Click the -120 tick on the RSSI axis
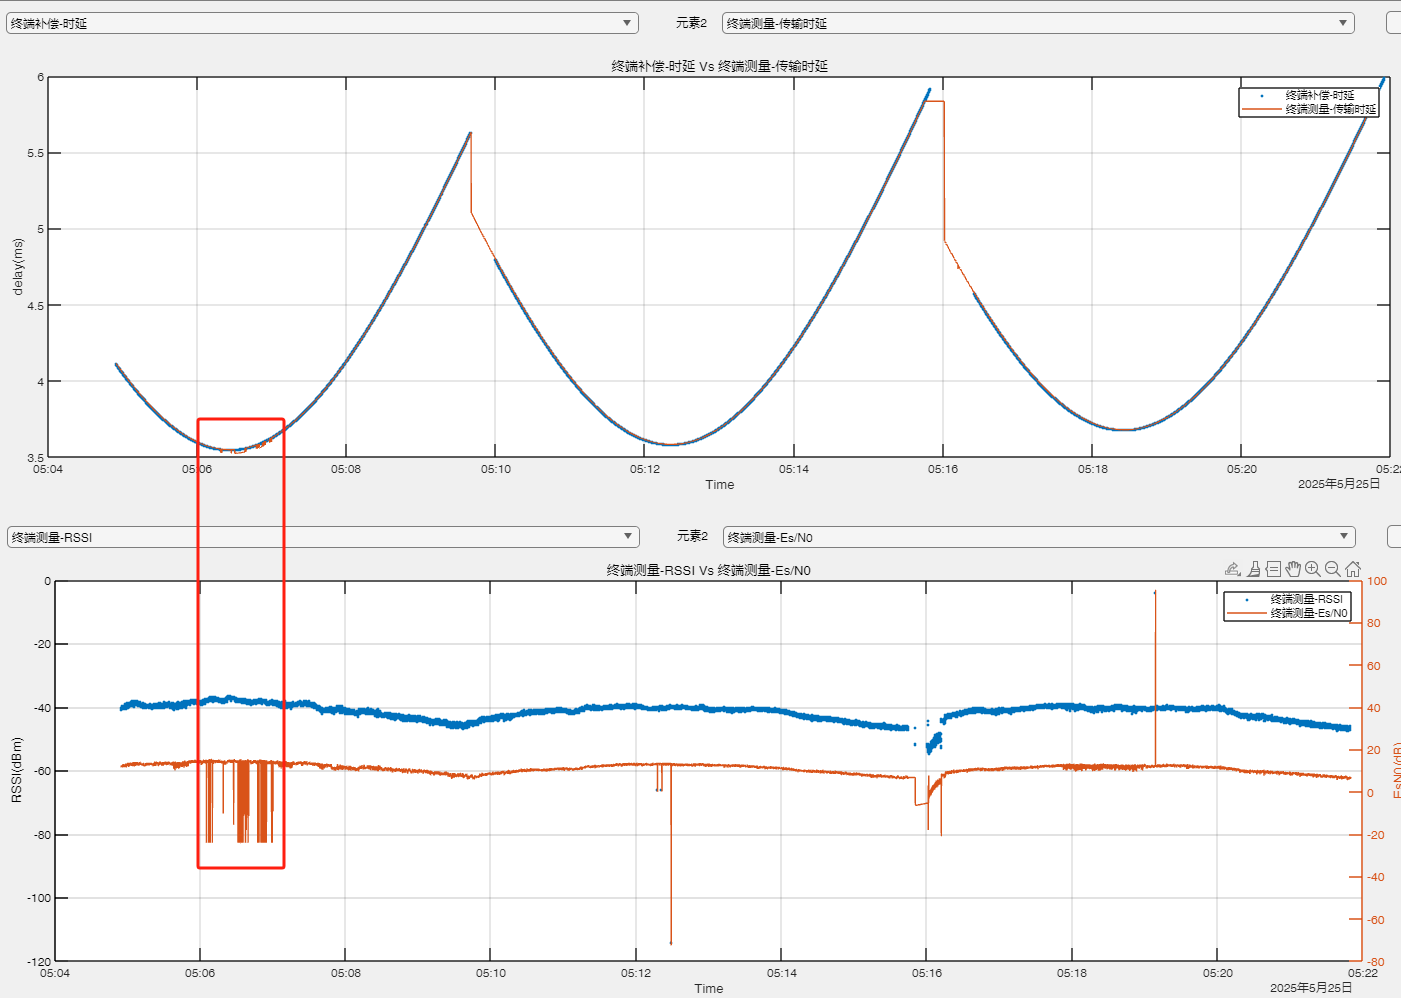 coord(39,962)
